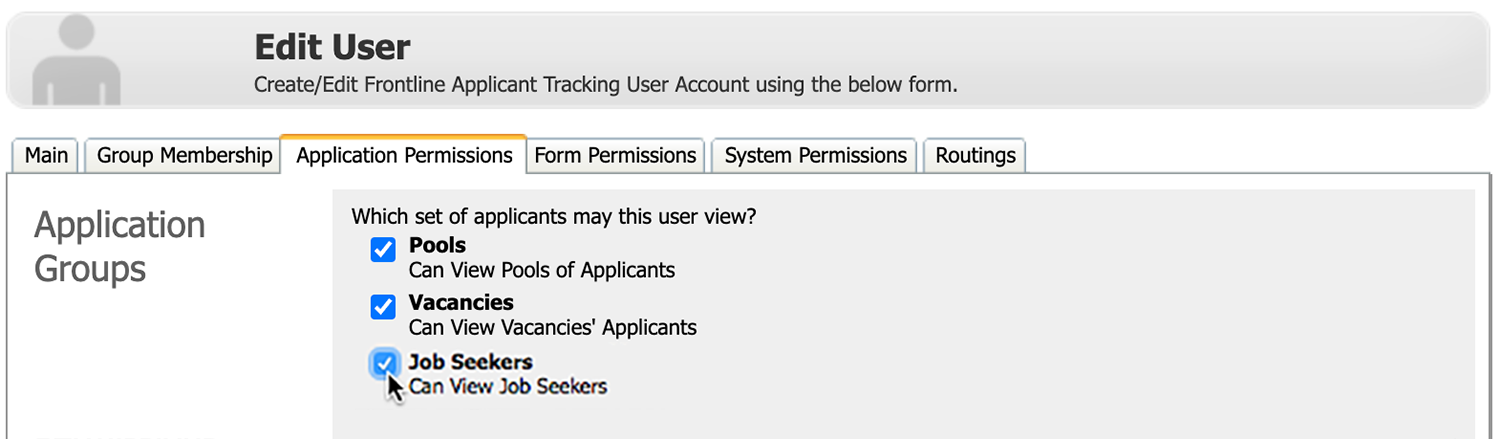Toggle the Job Seekers checkbox
This screenshot has height=439, width=1500.
click(x=383, y=365)
